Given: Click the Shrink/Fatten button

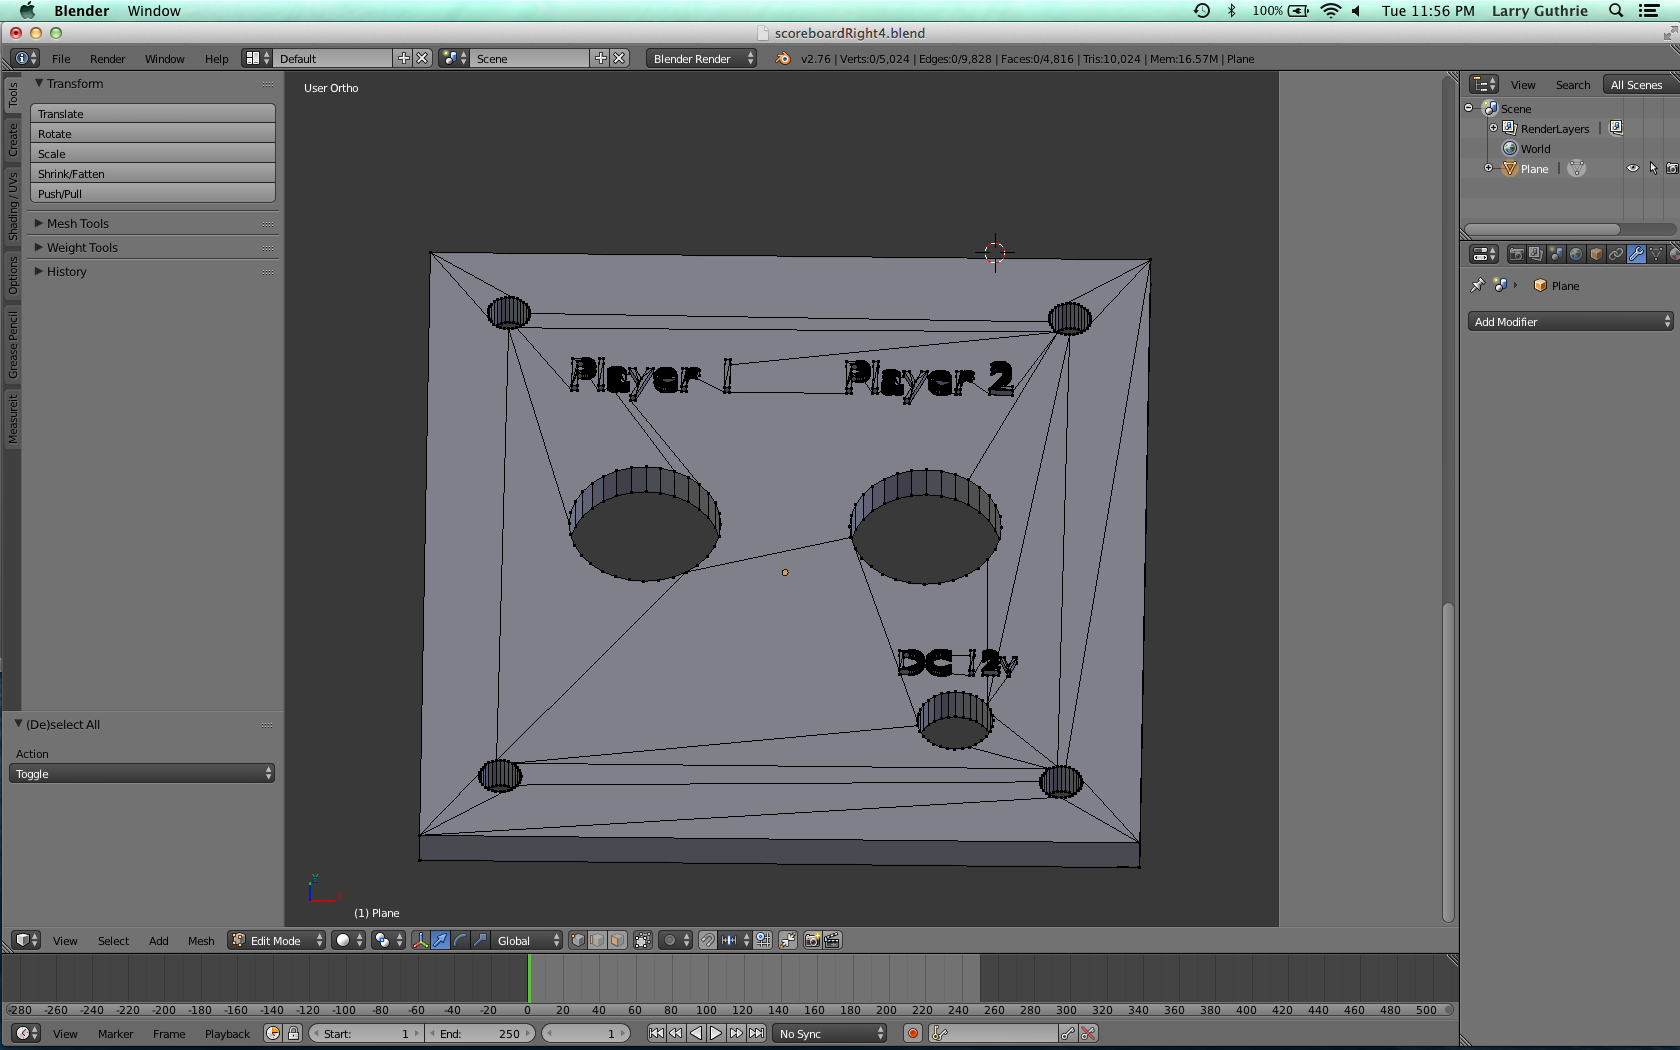Looking at the screenshot, I should pos(152,174).
